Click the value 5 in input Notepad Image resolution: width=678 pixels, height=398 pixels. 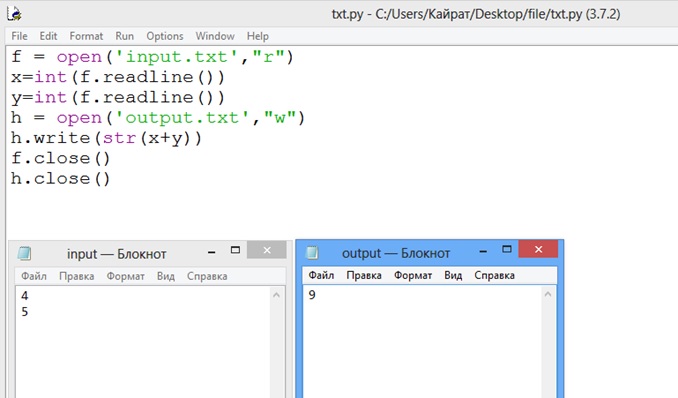point(25,311)
